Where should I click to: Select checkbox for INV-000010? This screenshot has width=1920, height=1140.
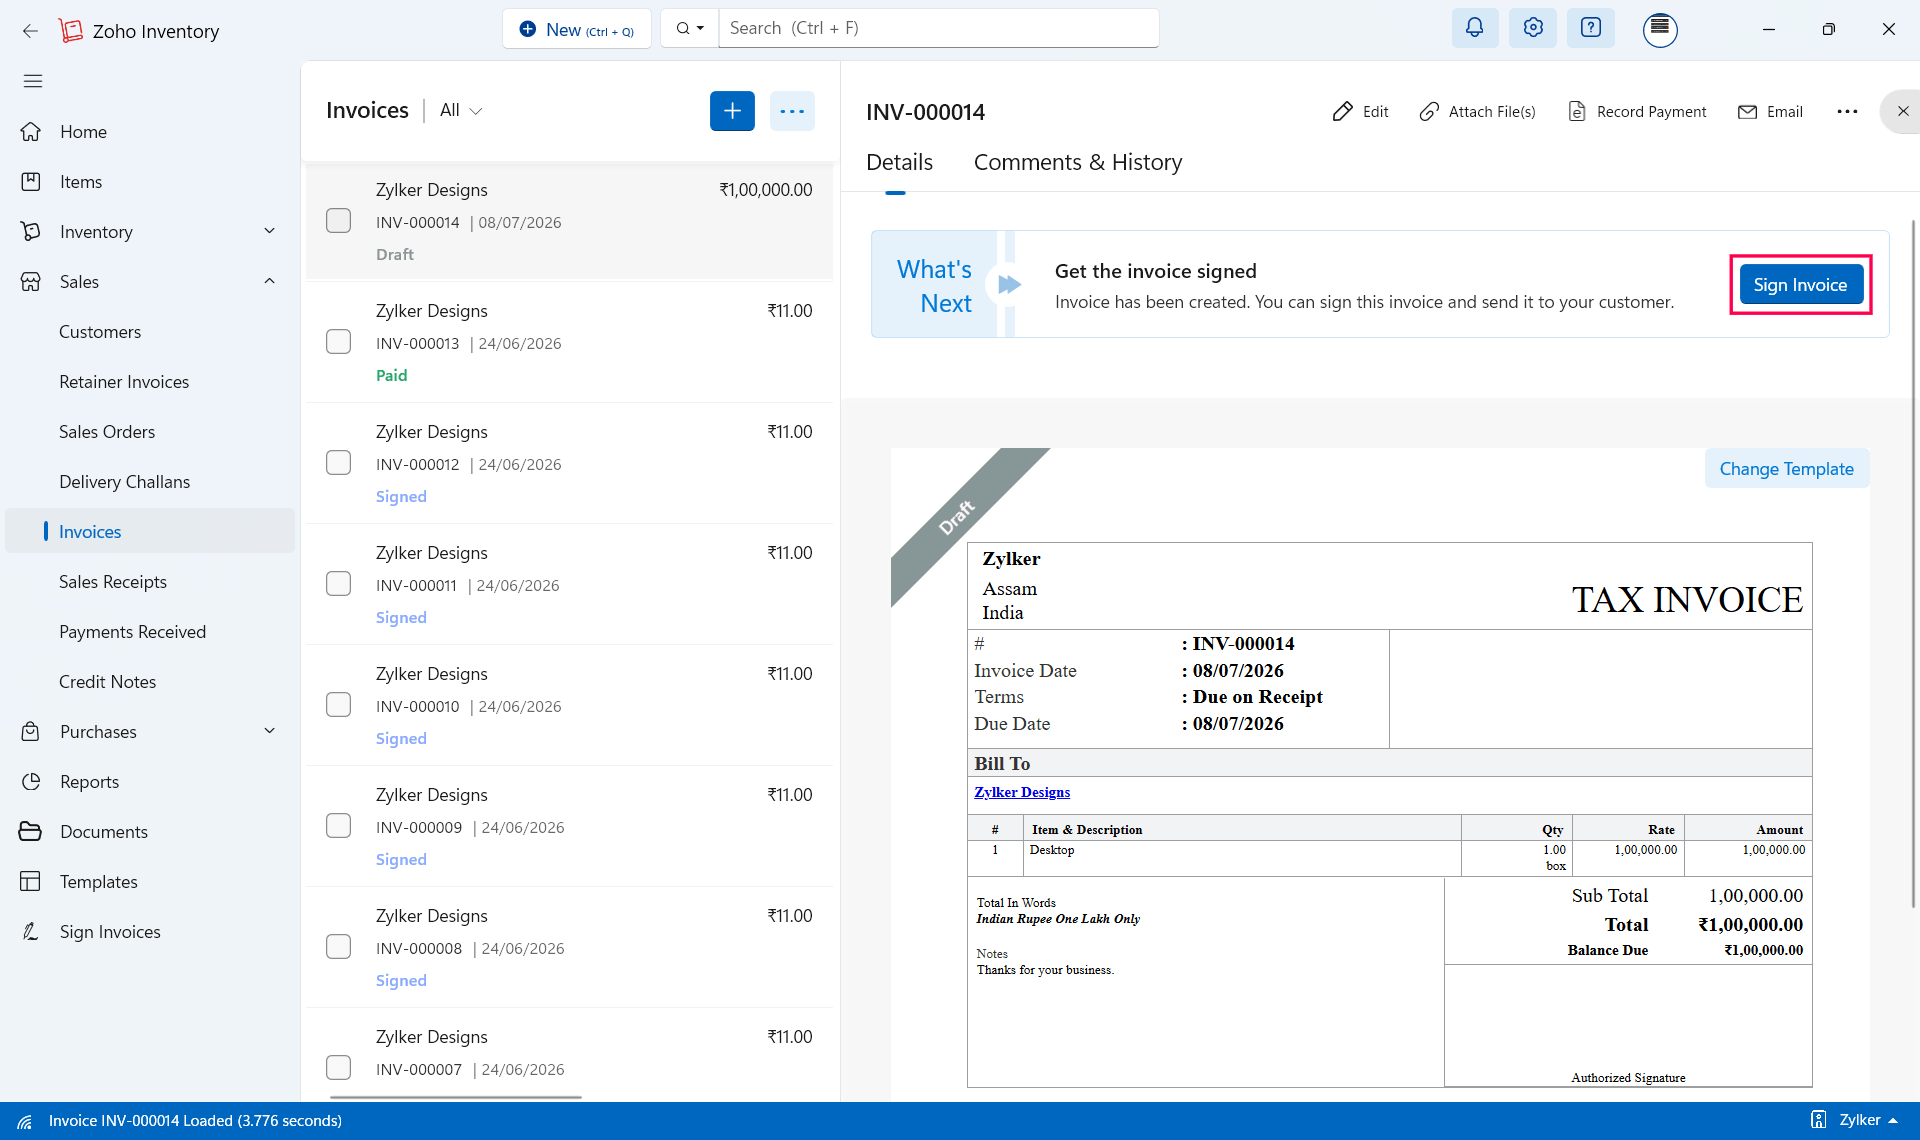coord(339,705)
